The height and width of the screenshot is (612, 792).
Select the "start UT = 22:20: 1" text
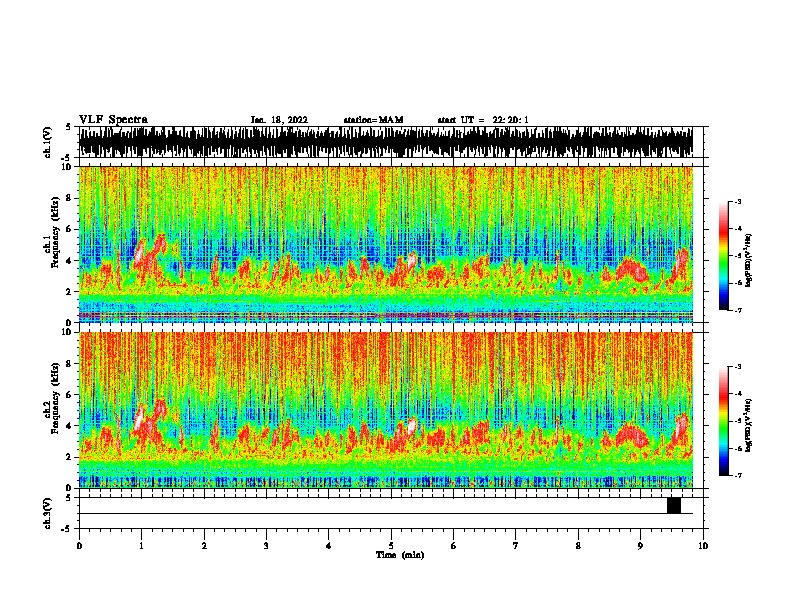[483, 120]
